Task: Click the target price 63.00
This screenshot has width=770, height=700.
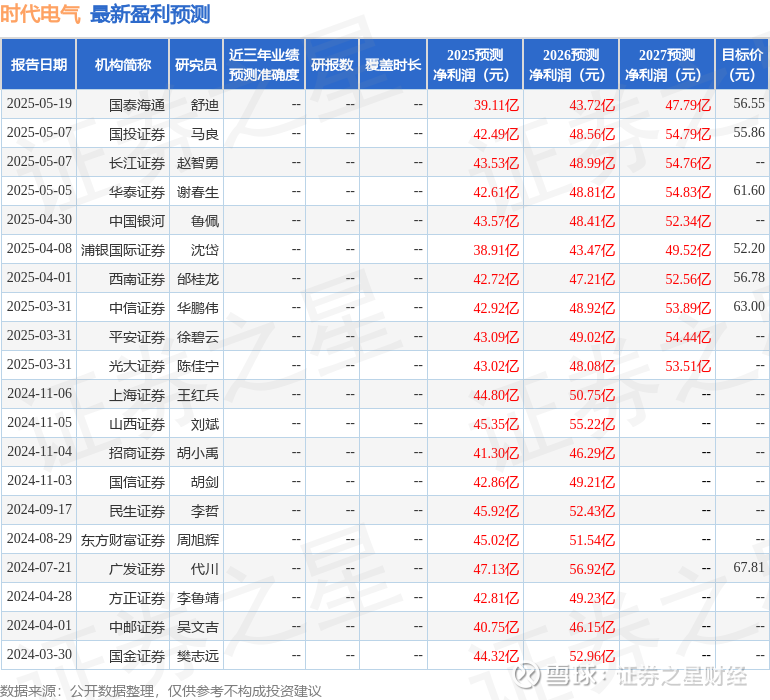Action: [x=749, y=307]
